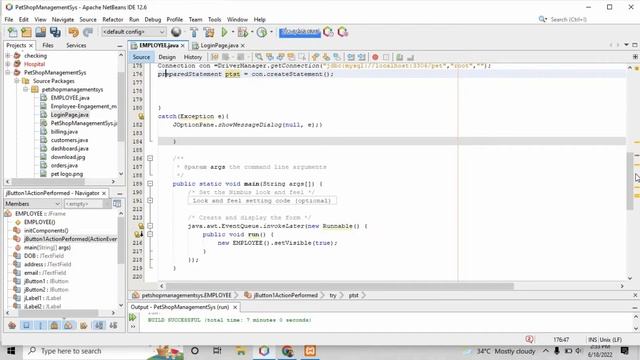Switch to the Files tab
This screenshot has height=360, width=640.
(x=48, y=45)
